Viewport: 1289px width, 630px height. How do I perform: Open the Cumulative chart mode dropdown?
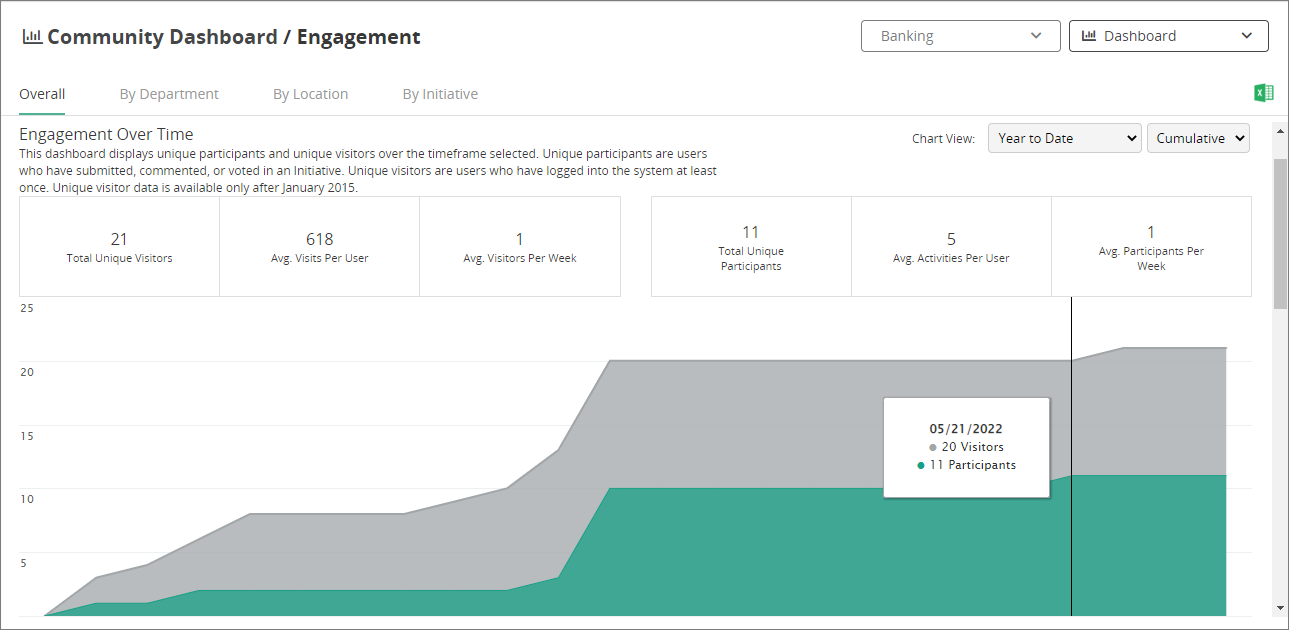point(1198,138)
